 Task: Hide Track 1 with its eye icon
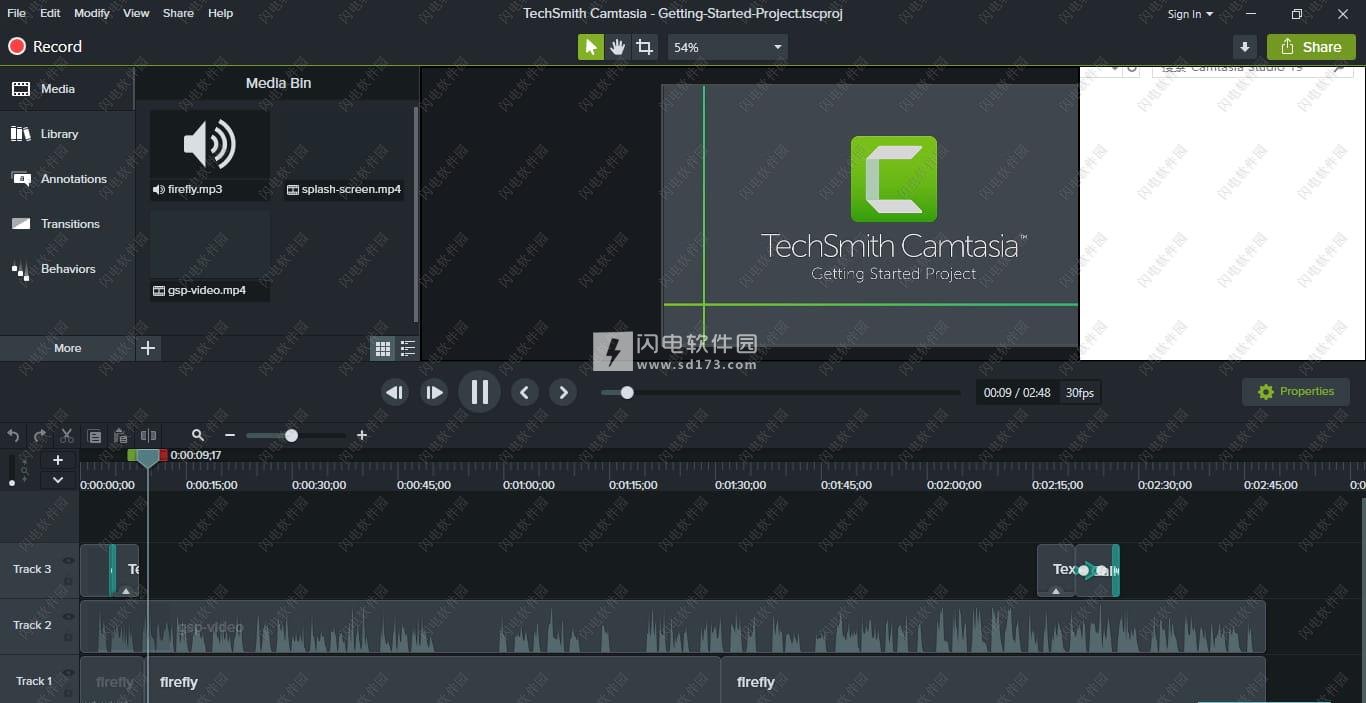click(69, 673)
